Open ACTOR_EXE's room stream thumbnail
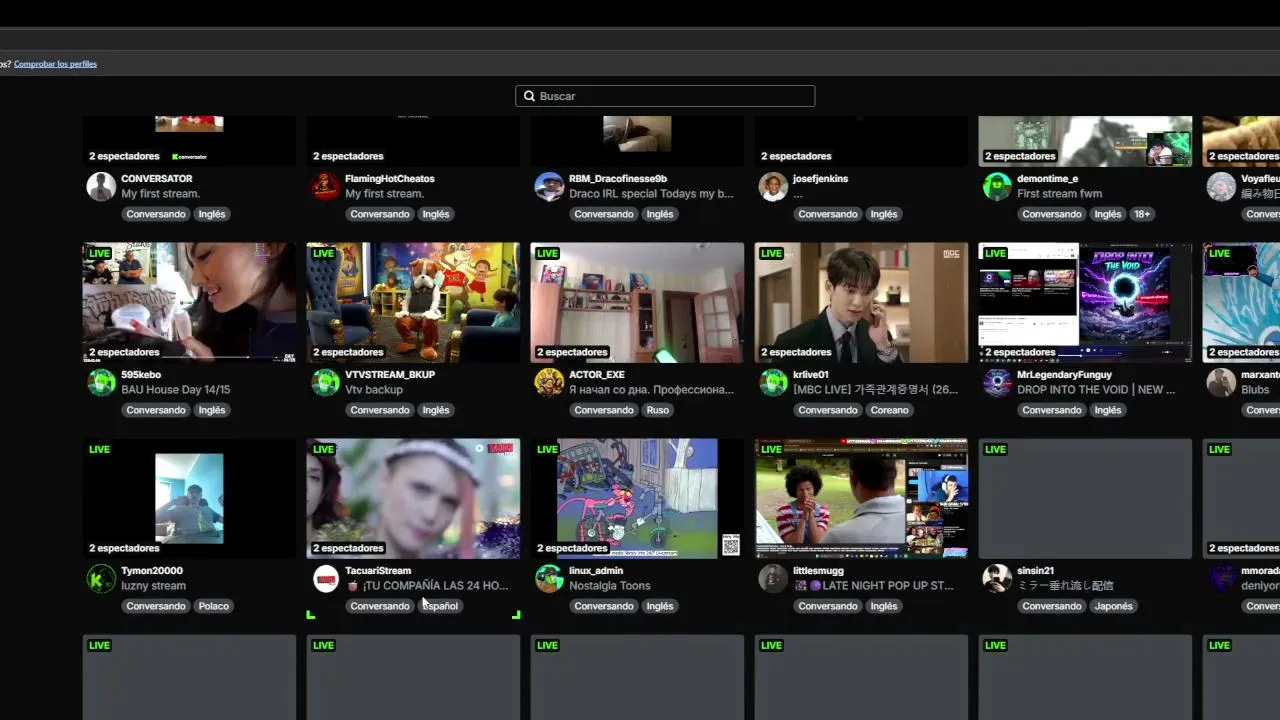Image resolution: width=1280 pixels, height=720 pixels. (x=637, y=302)
